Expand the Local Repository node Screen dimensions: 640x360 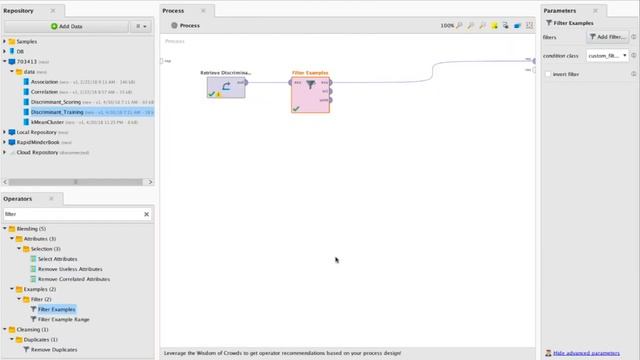(x=4, y=132)
